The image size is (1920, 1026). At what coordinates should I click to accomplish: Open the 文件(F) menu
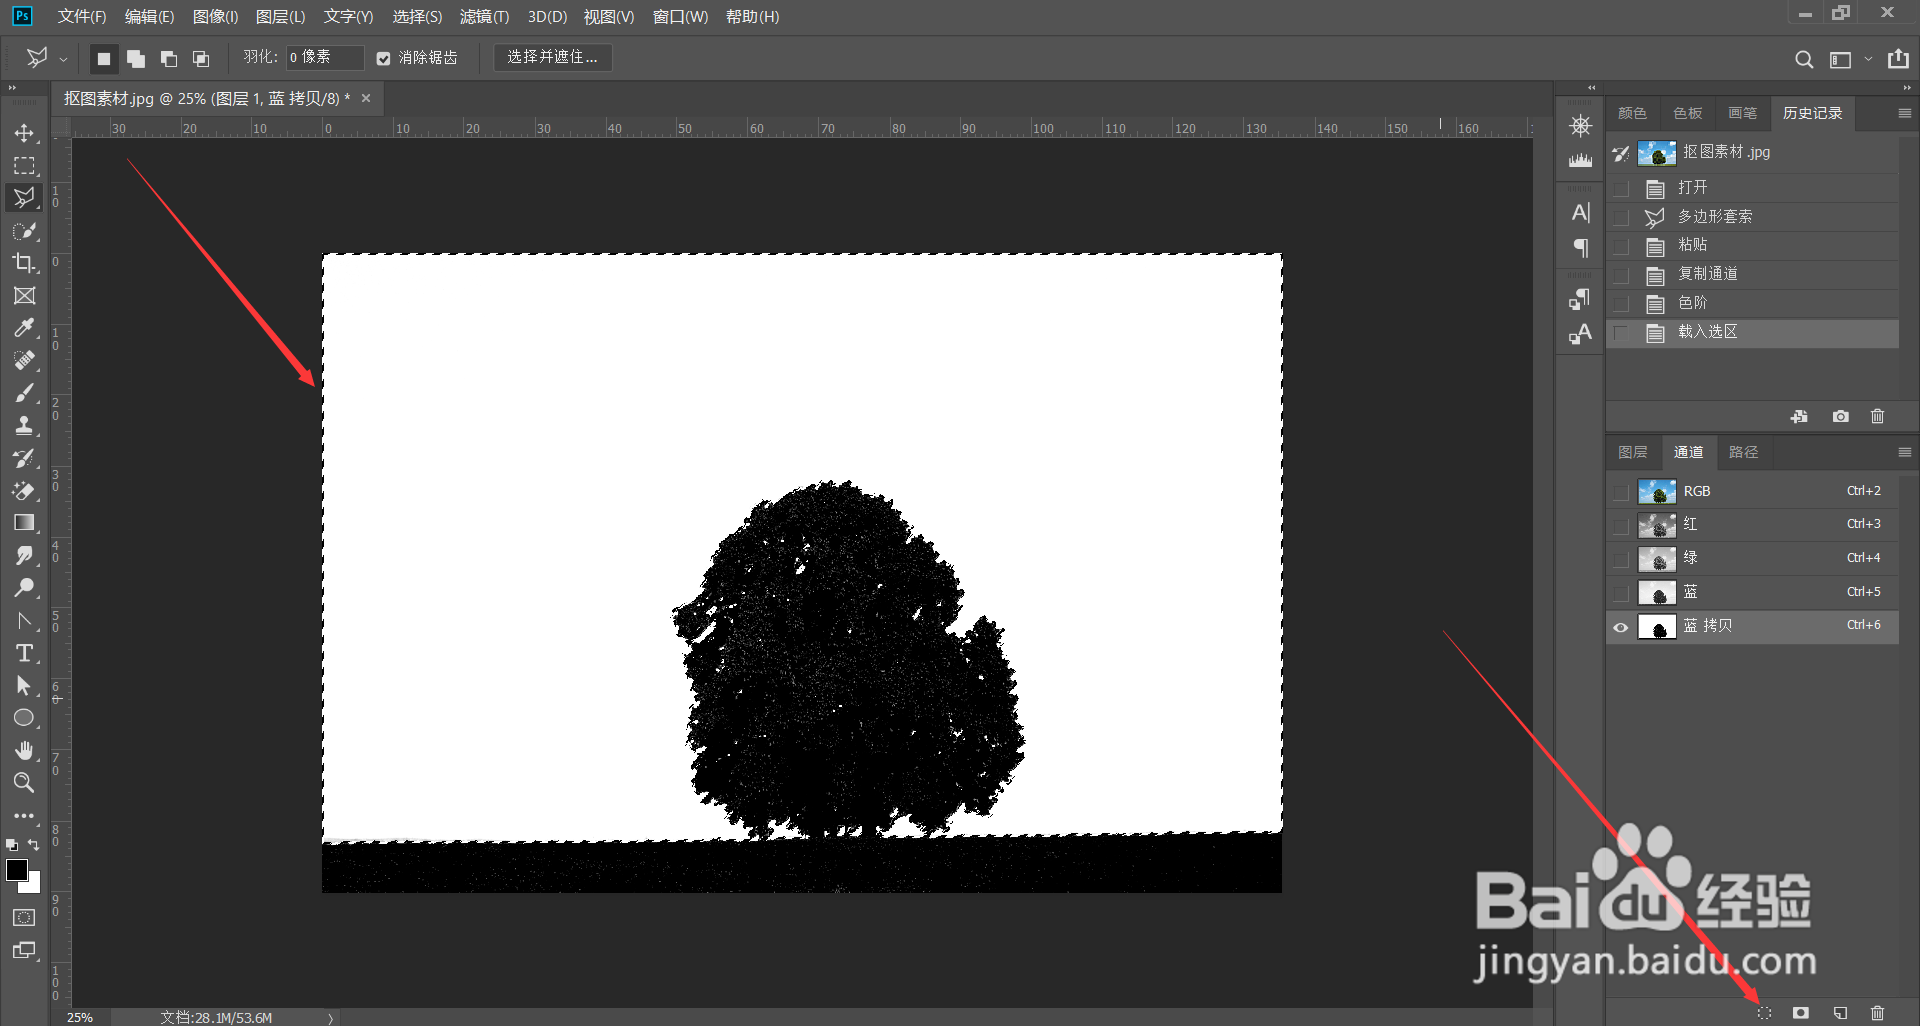(x=82, y=17)
